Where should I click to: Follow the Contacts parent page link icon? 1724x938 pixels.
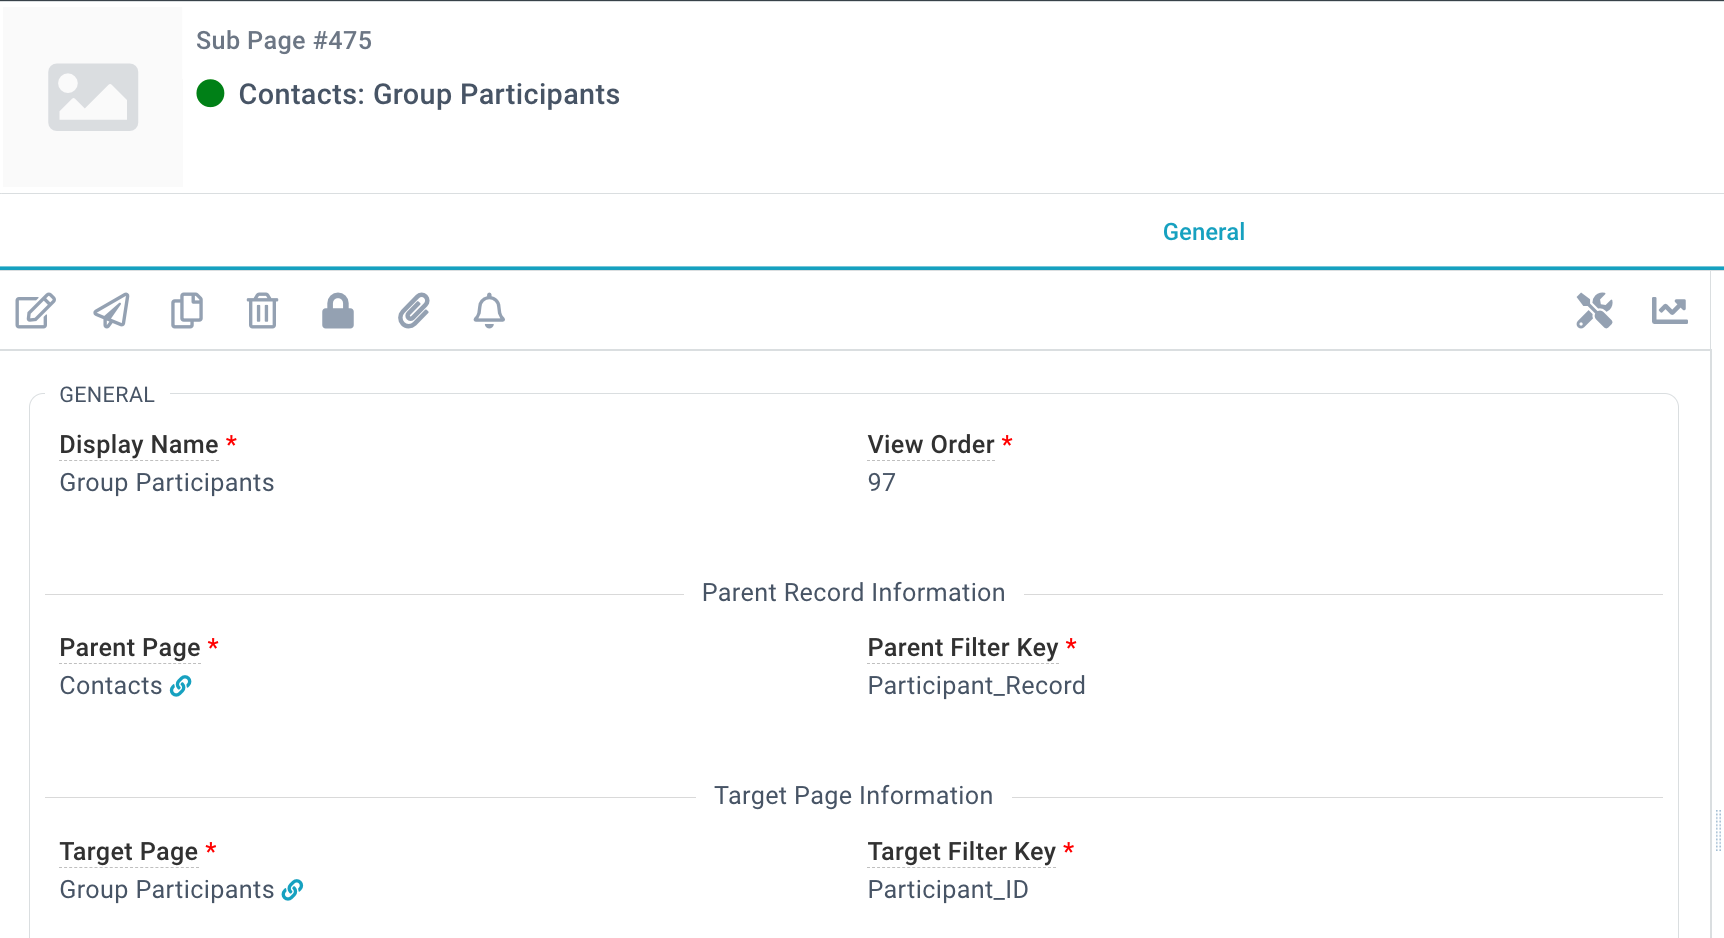click(181, 686)
